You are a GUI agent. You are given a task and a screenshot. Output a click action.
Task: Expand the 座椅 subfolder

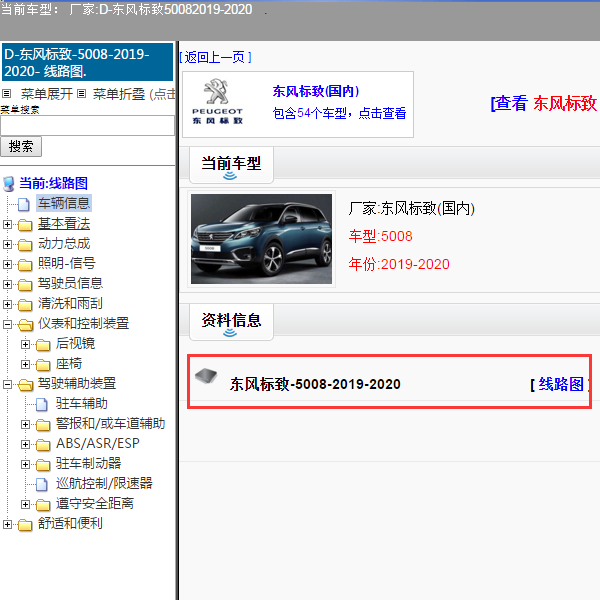coord(25,364)
